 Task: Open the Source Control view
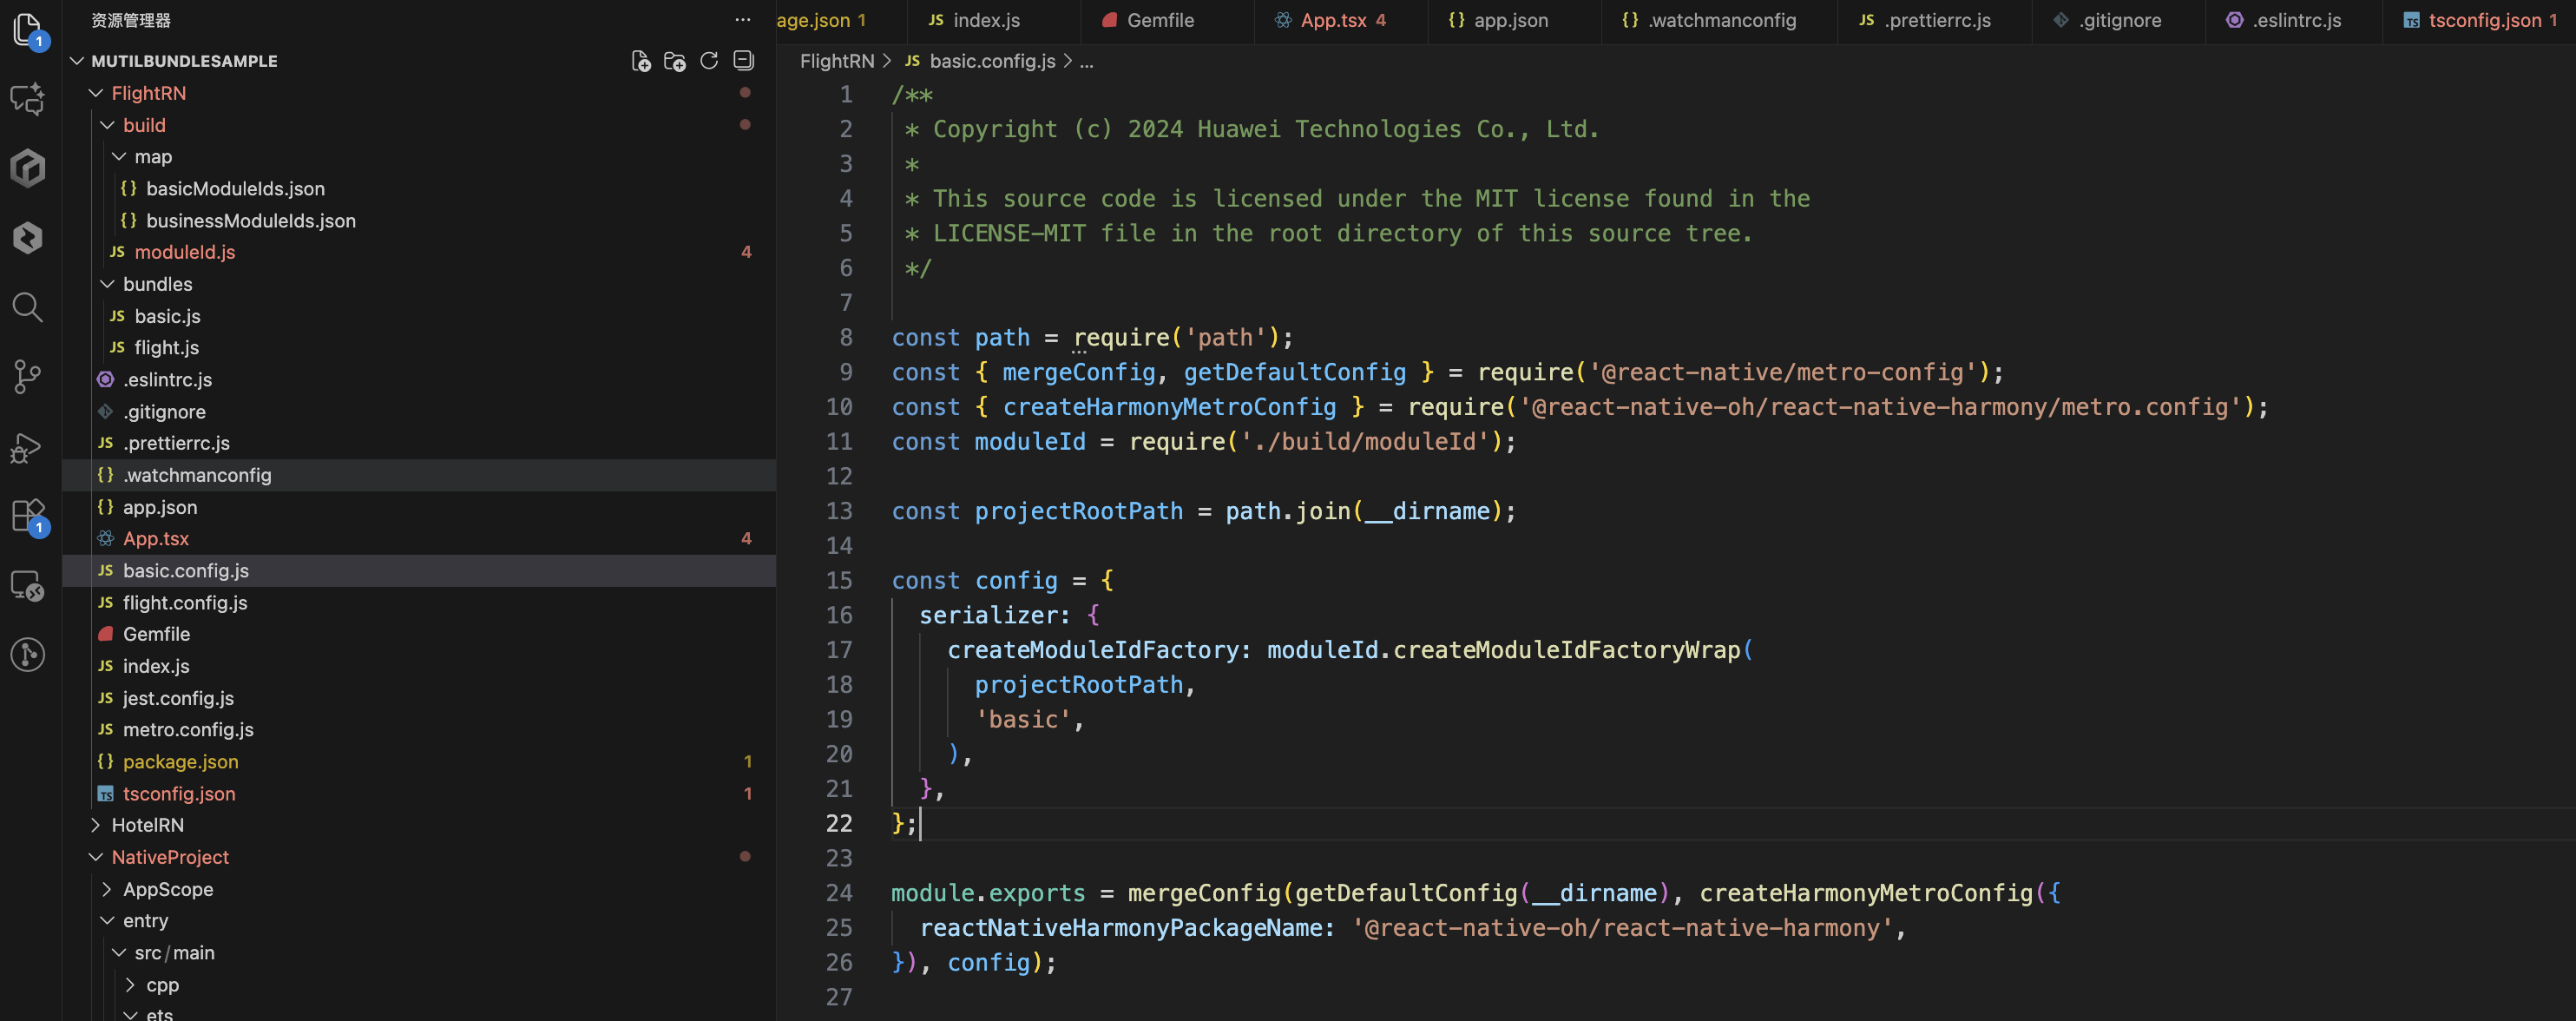coord(28,376)
